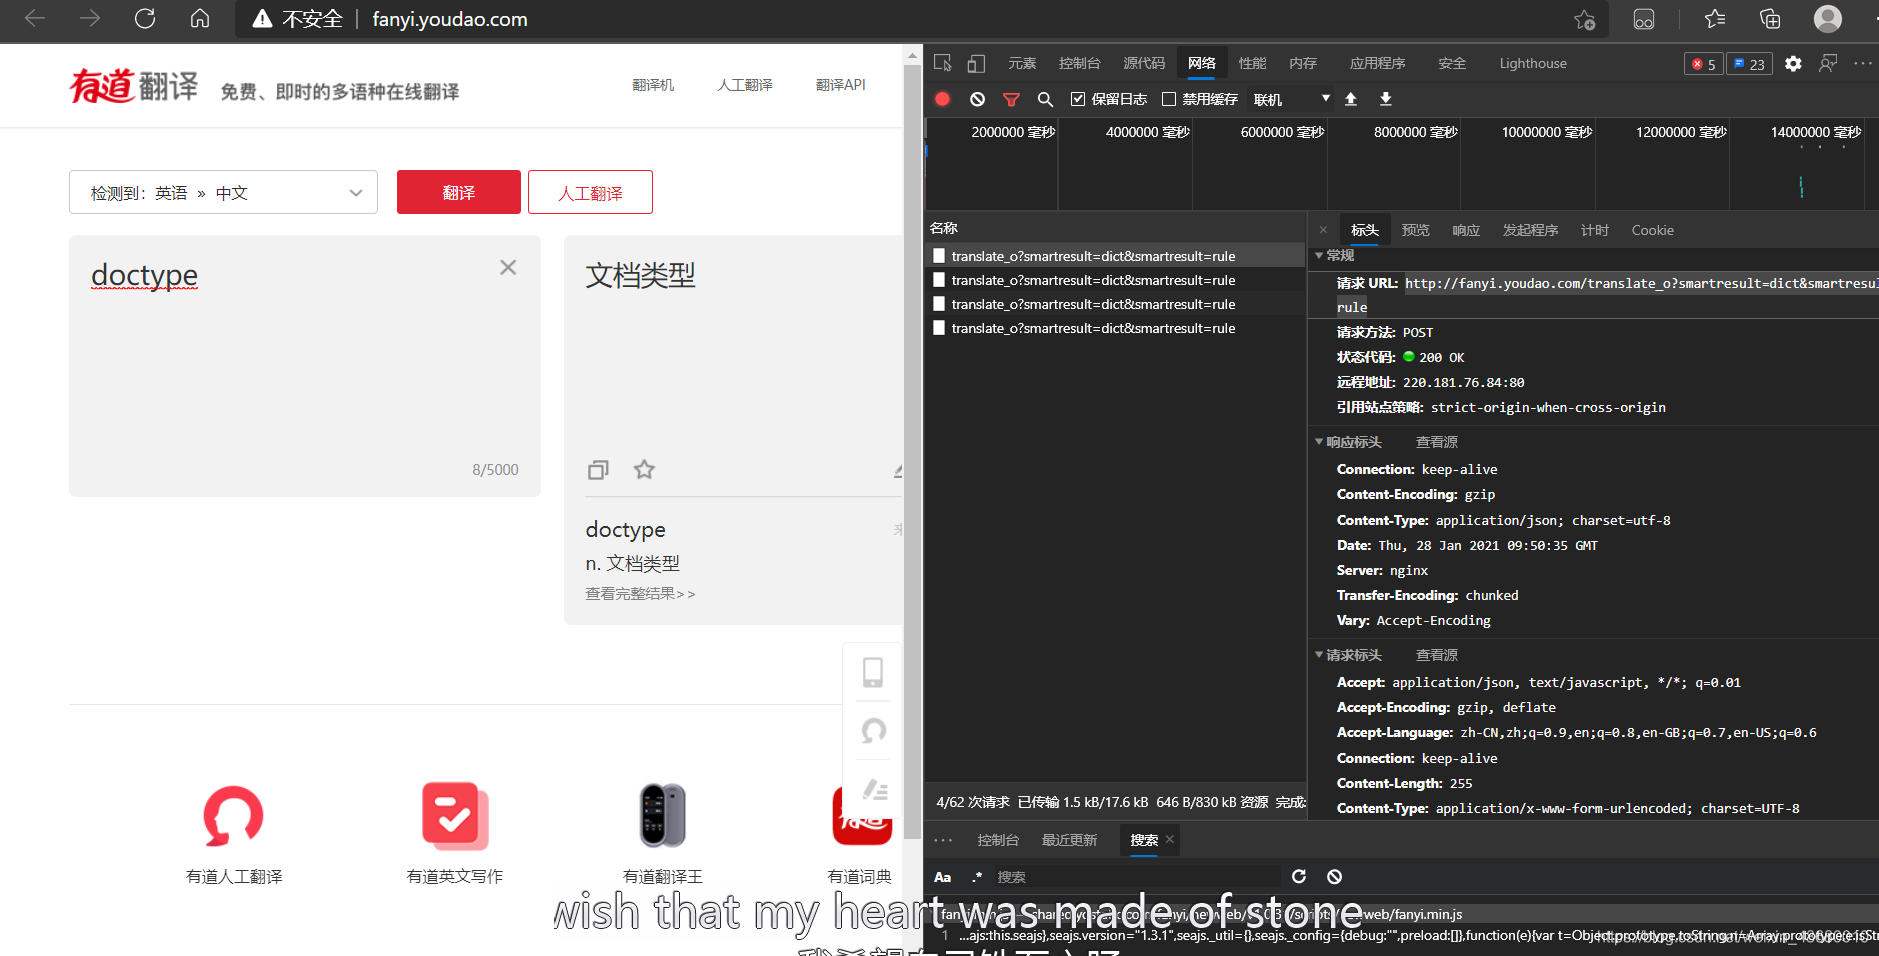Select the first translate_o request row

point(1115,256)
